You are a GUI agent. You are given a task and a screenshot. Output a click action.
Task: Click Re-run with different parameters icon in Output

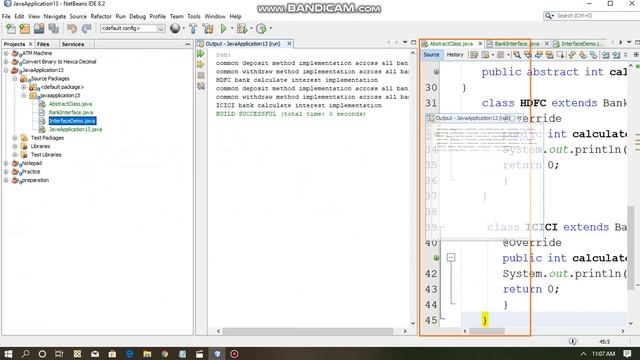200,64
